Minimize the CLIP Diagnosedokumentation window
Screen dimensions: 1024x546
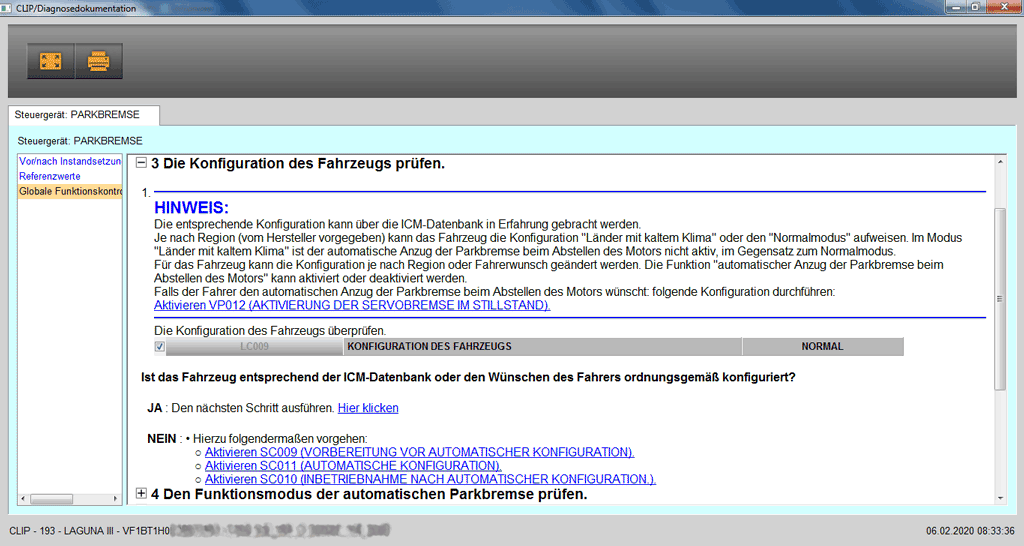(955, 6)
